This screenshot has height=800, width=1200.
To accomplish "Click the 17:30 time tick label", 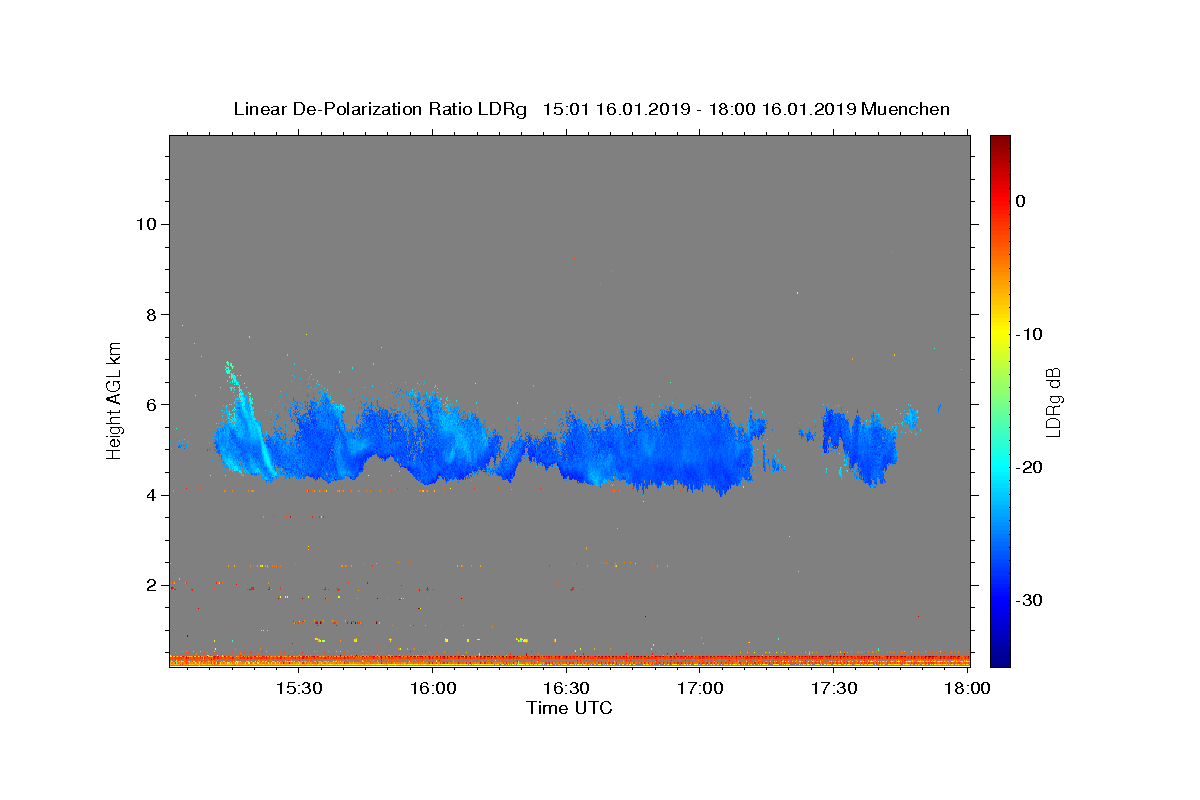I will coord(835,688).
